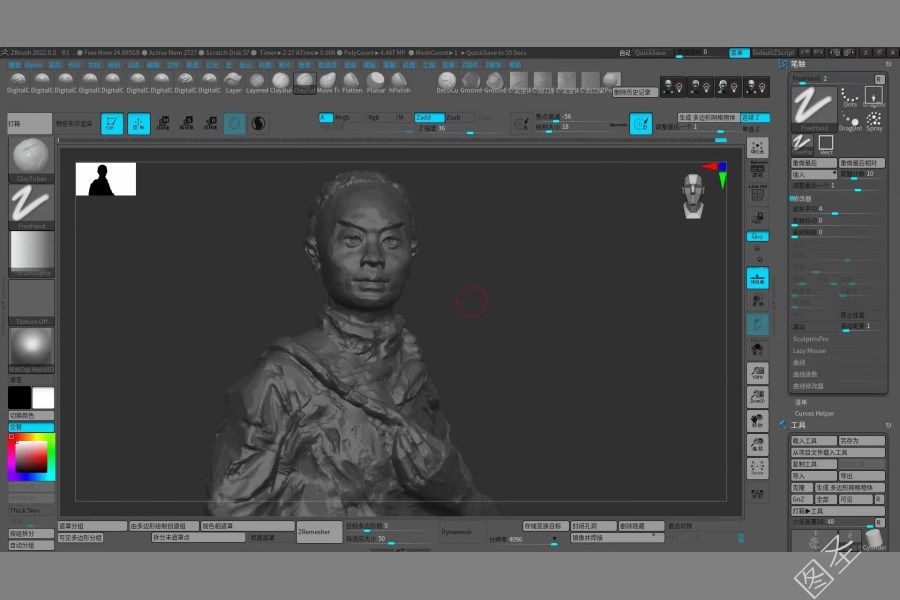Choose the Rect stroke type
The image size is (900, 600).
coord(826,145)
